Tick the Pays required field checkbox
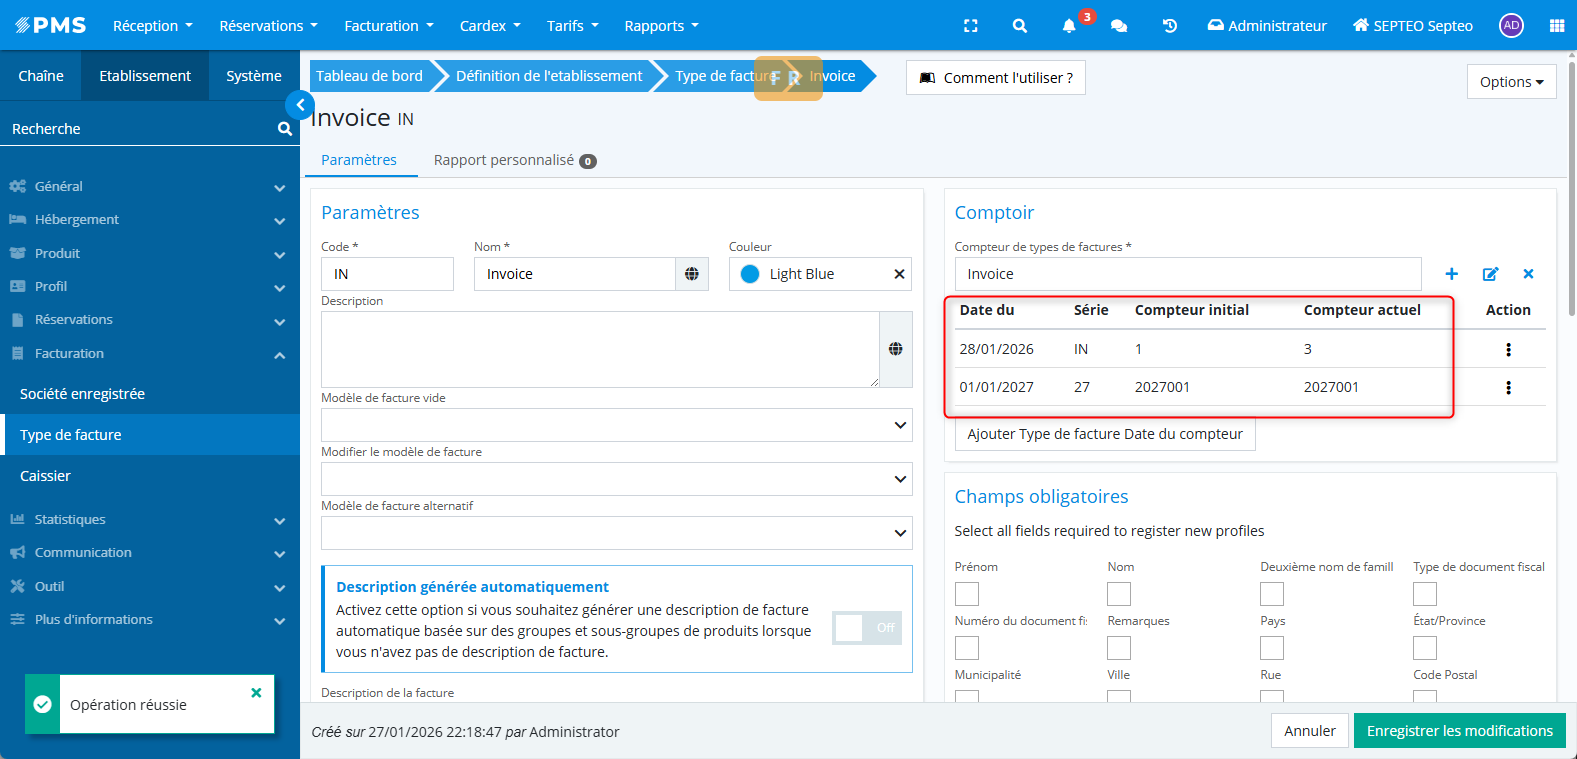1577x759 pixels. pyautogui.click(x=1271, y=648)
